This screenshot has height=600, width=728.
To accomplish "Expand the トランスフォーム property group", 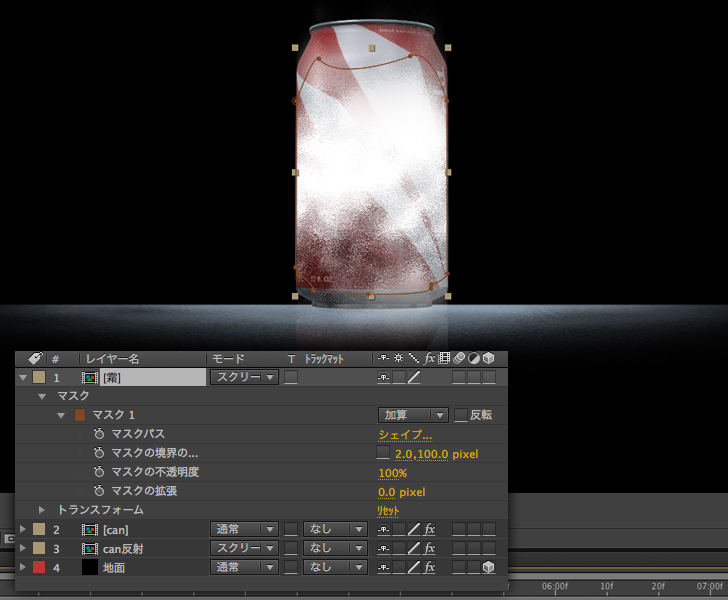I will [x=42, y=510].
